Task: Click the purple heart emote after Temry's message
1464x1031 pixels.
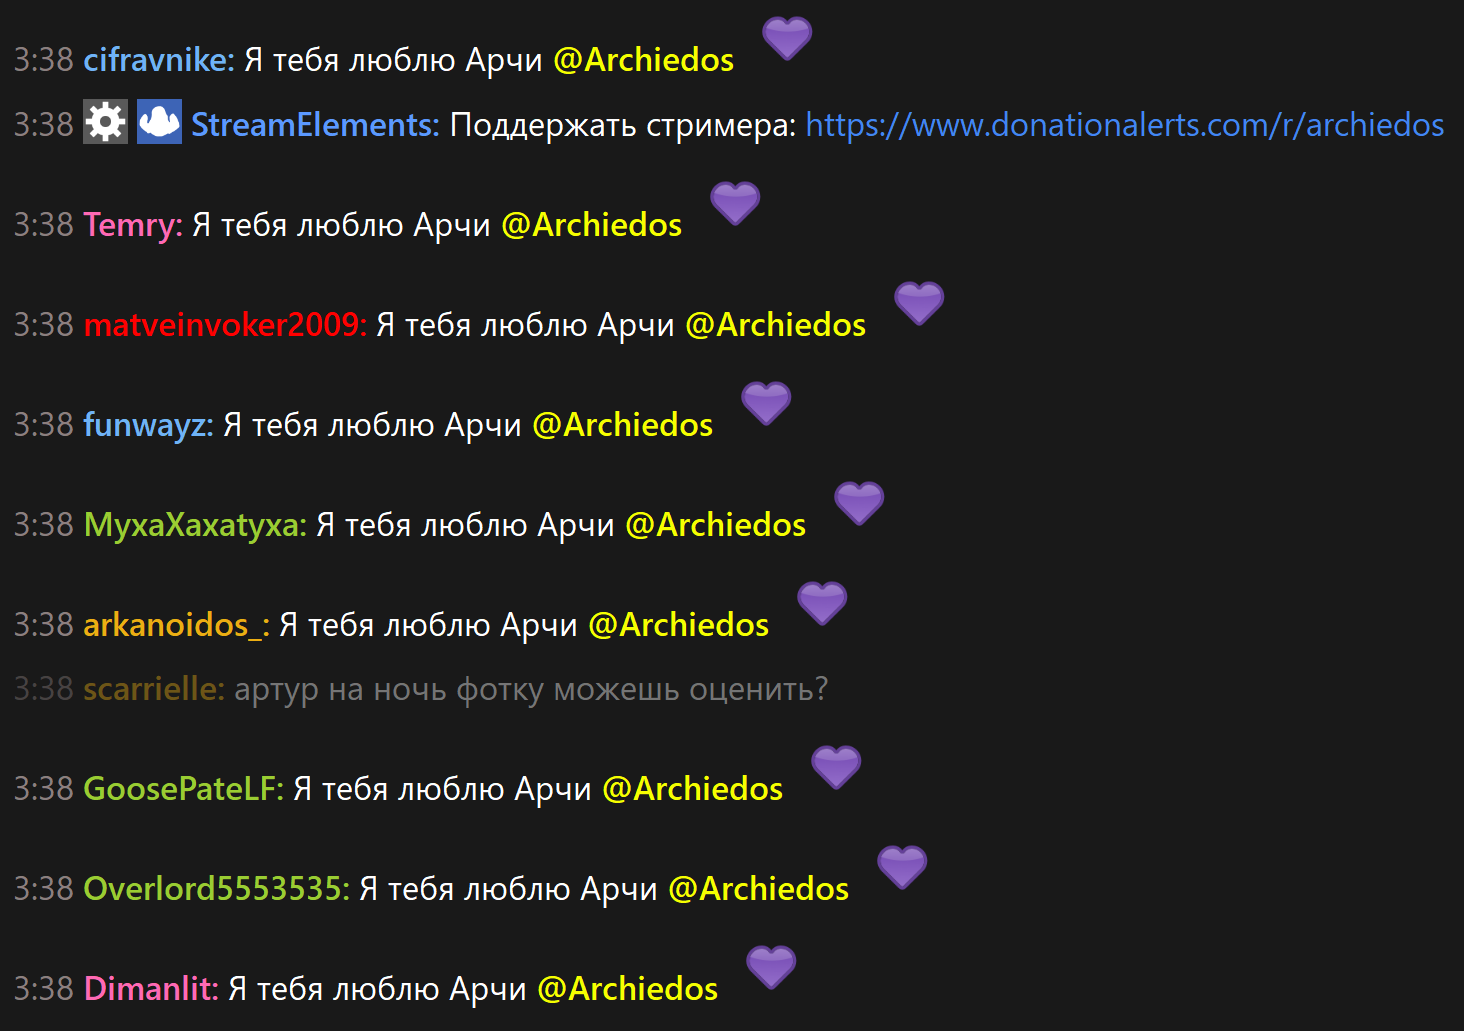Action: click(735, 204)
